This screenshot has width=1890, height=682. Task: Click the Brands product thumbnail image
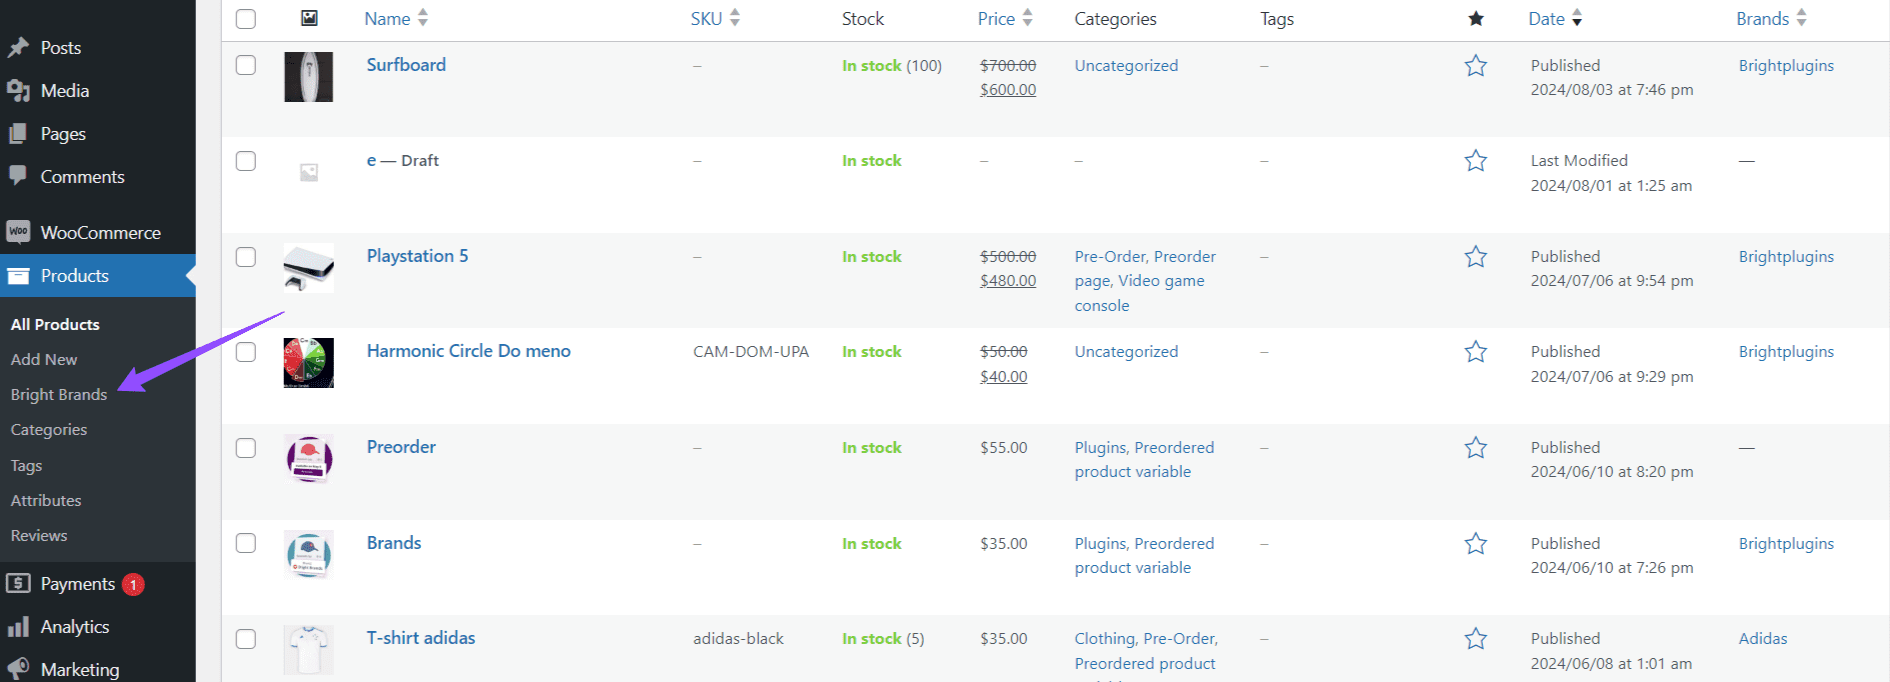point(309,555)
